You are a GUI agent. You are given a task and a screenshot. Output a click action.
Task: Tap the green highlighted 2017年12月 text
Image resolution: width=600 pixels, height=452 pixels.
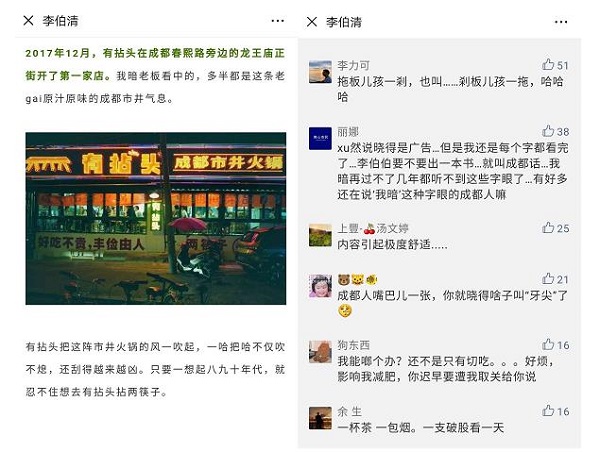57,53
